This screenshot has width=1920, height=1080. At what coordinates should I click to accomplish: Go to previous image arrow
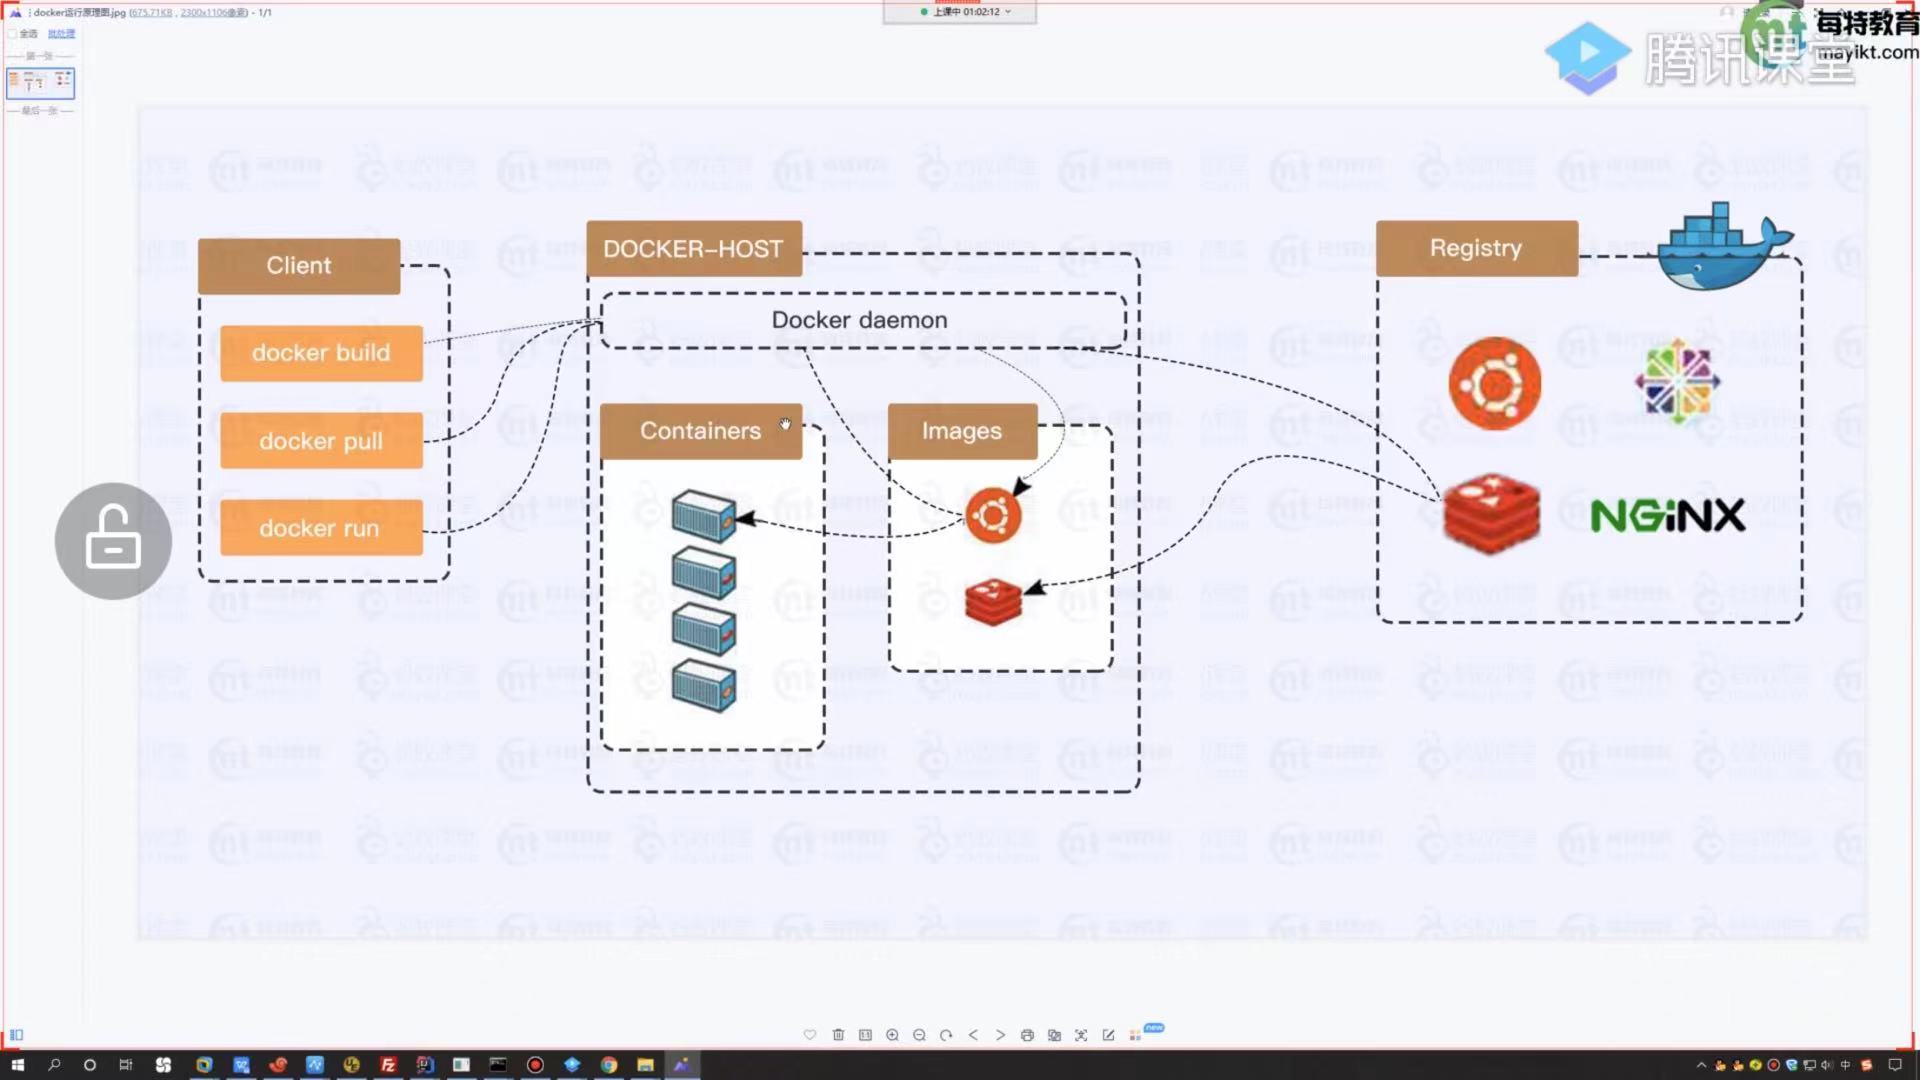(973, 1035)
